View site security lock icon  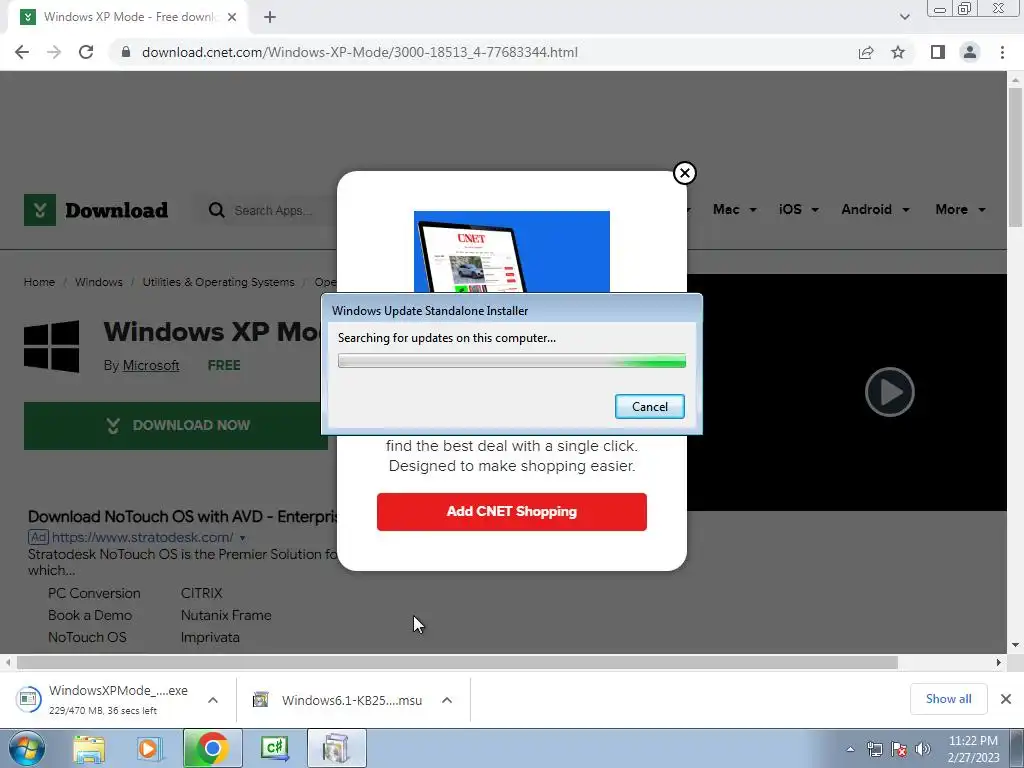point(126,52)
